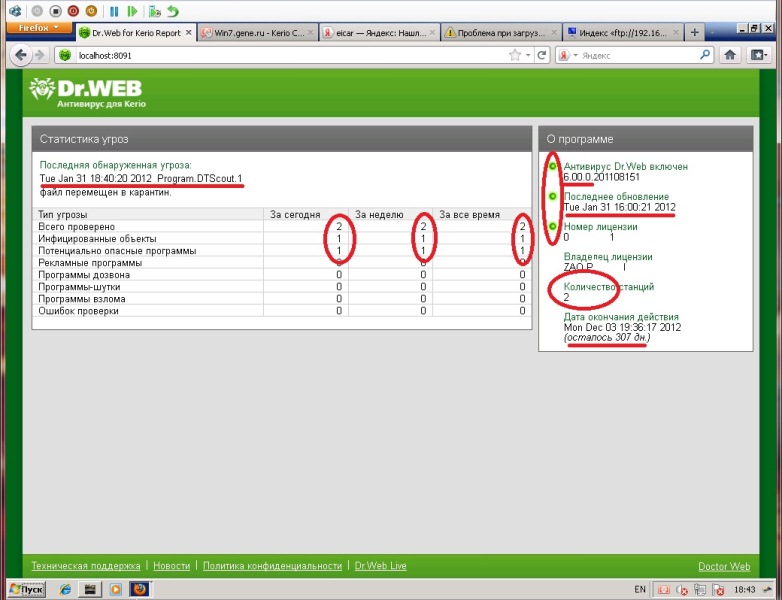Click the Антивирус Dr.Web включен status text

click(626, 167)
